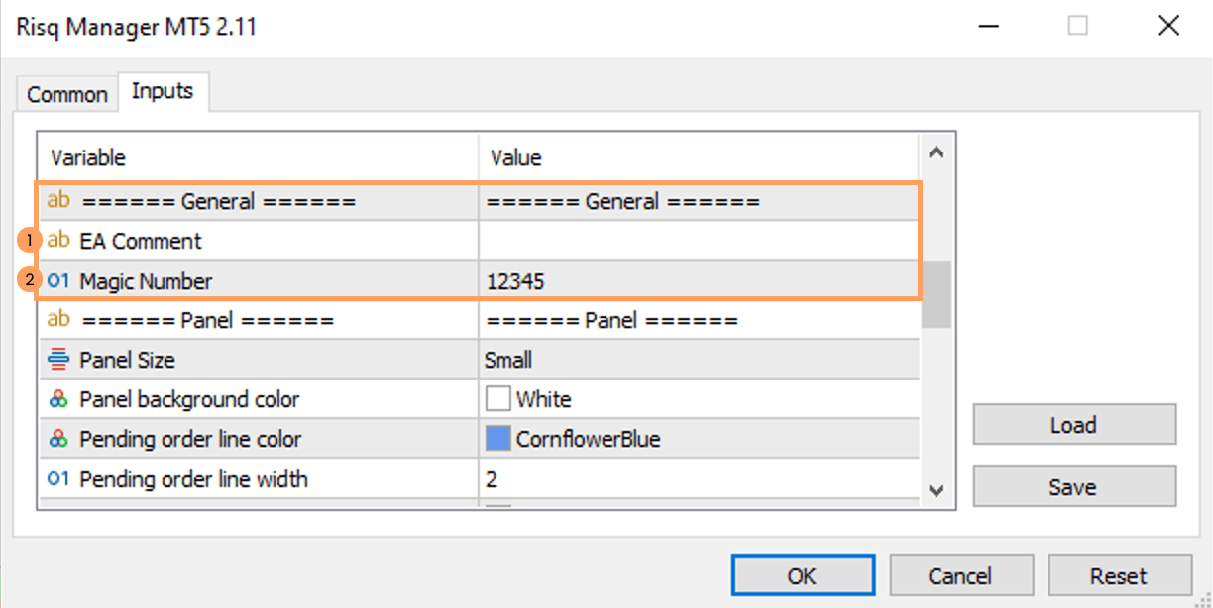Reset inputs with the Reset button
The width and height of the screenshot is (1213, 608).
click(1119, 576)
